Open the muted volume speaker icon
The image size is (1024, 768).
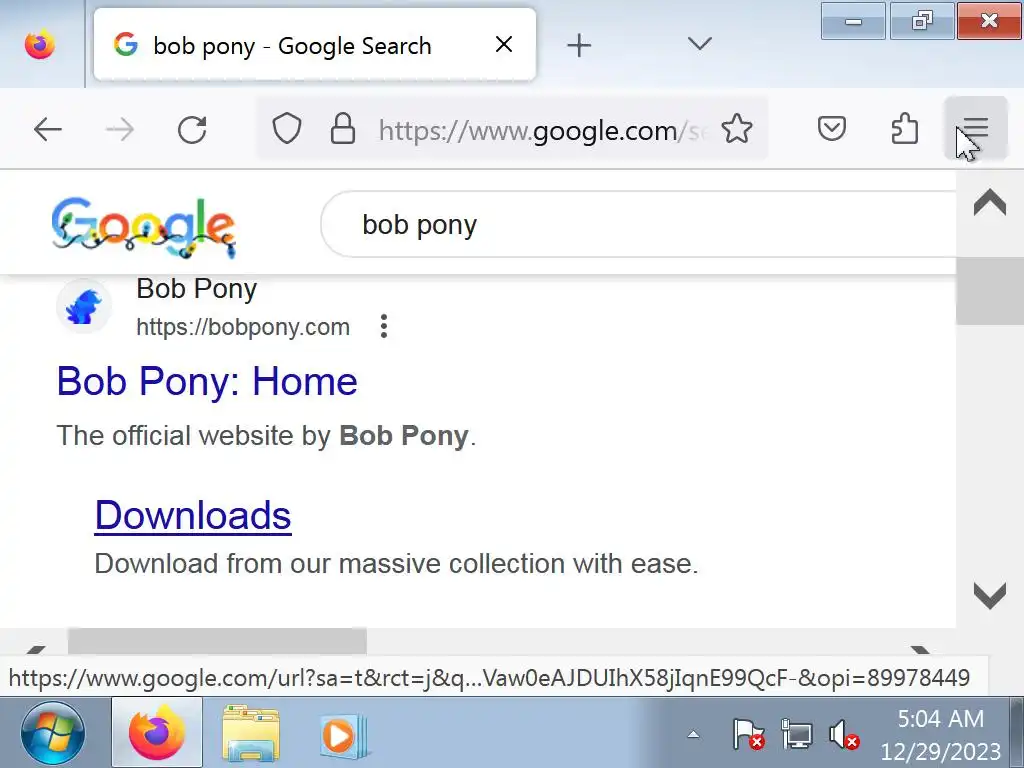pyautogui.click(x=844, y=734)
